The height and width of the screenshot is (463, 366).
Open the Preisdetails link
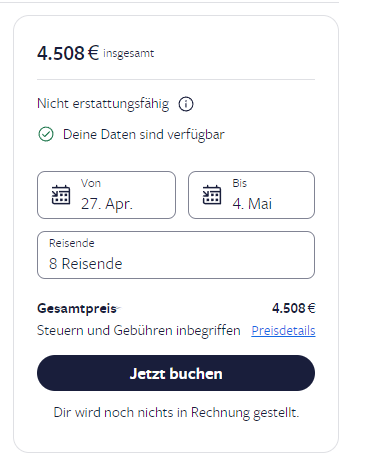tap(283, 331)
